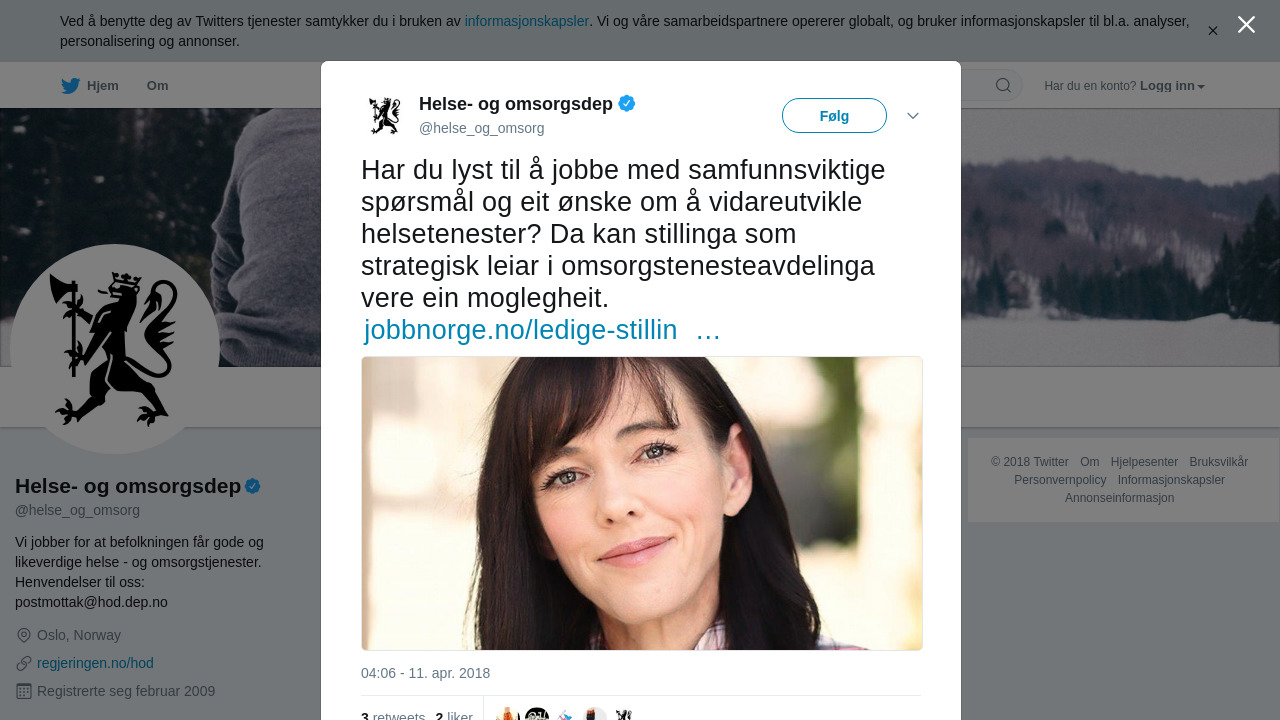This screenshot has width=1280, height=720.
Task: Close the tweet overlay with large X
Action: 1246,25
